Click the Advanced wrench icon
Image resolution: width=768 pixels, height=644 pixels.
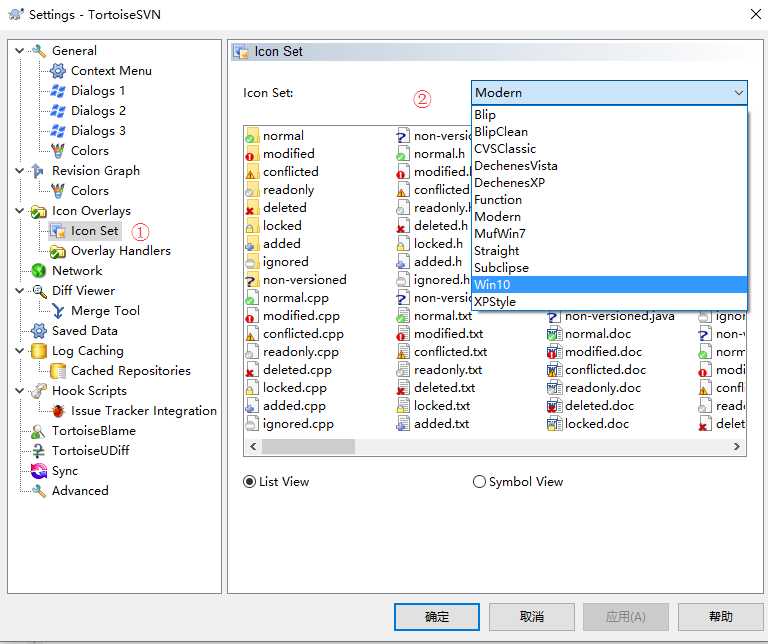click(x=39, y=490)
